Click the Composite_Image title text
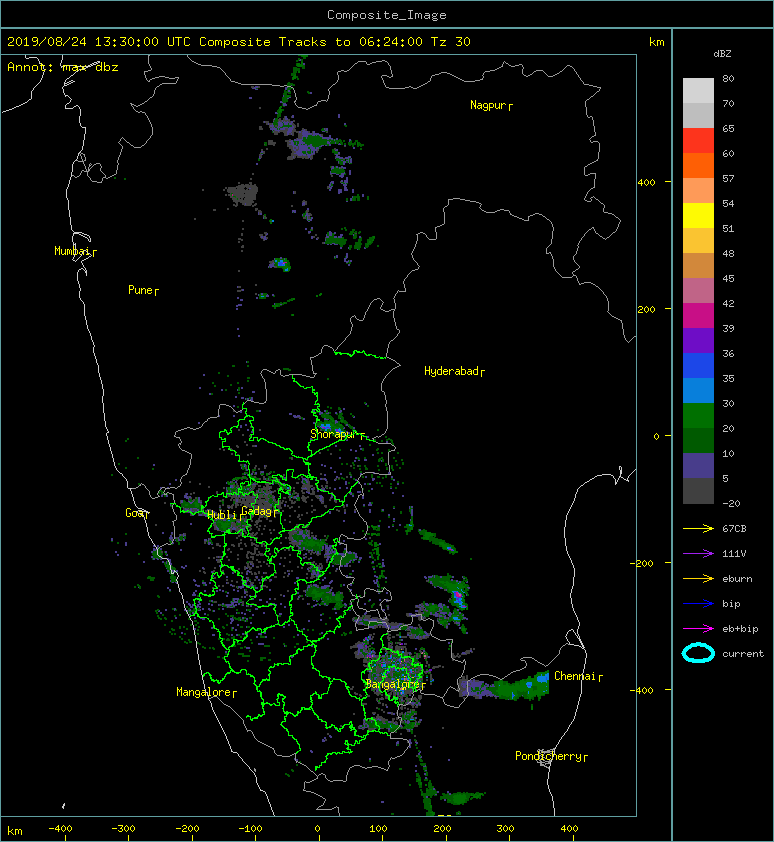This screenshot has width=774, height=842. (x=387, y=15)
